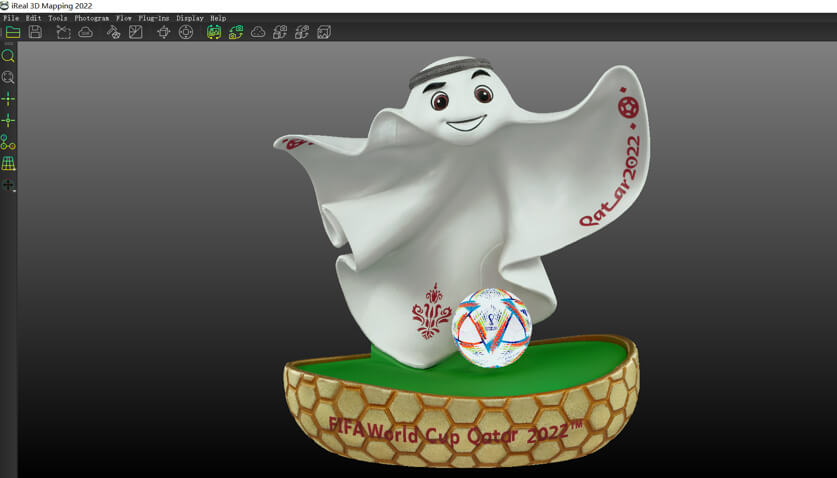Toggle the highlighted green photo sync icon
Screen dimensions: 837x478
(214, 32)
